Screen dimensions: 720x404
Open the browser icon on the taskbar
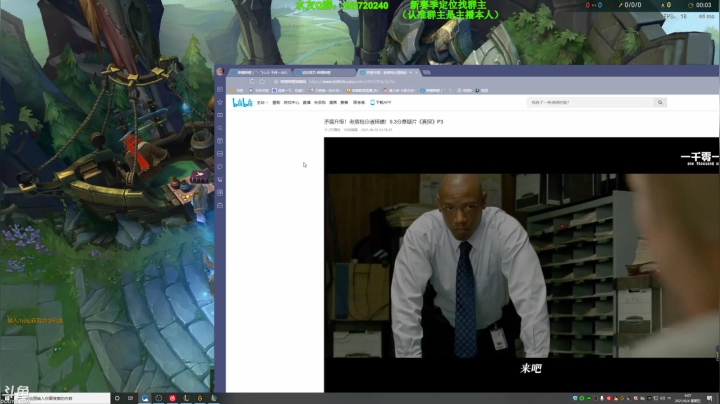[x=145, y=398]
